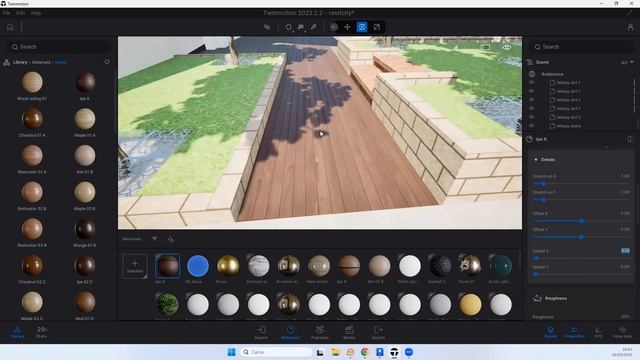Select the Wenge 01 B material
640x360 pixels.
[x=85, y=229]
